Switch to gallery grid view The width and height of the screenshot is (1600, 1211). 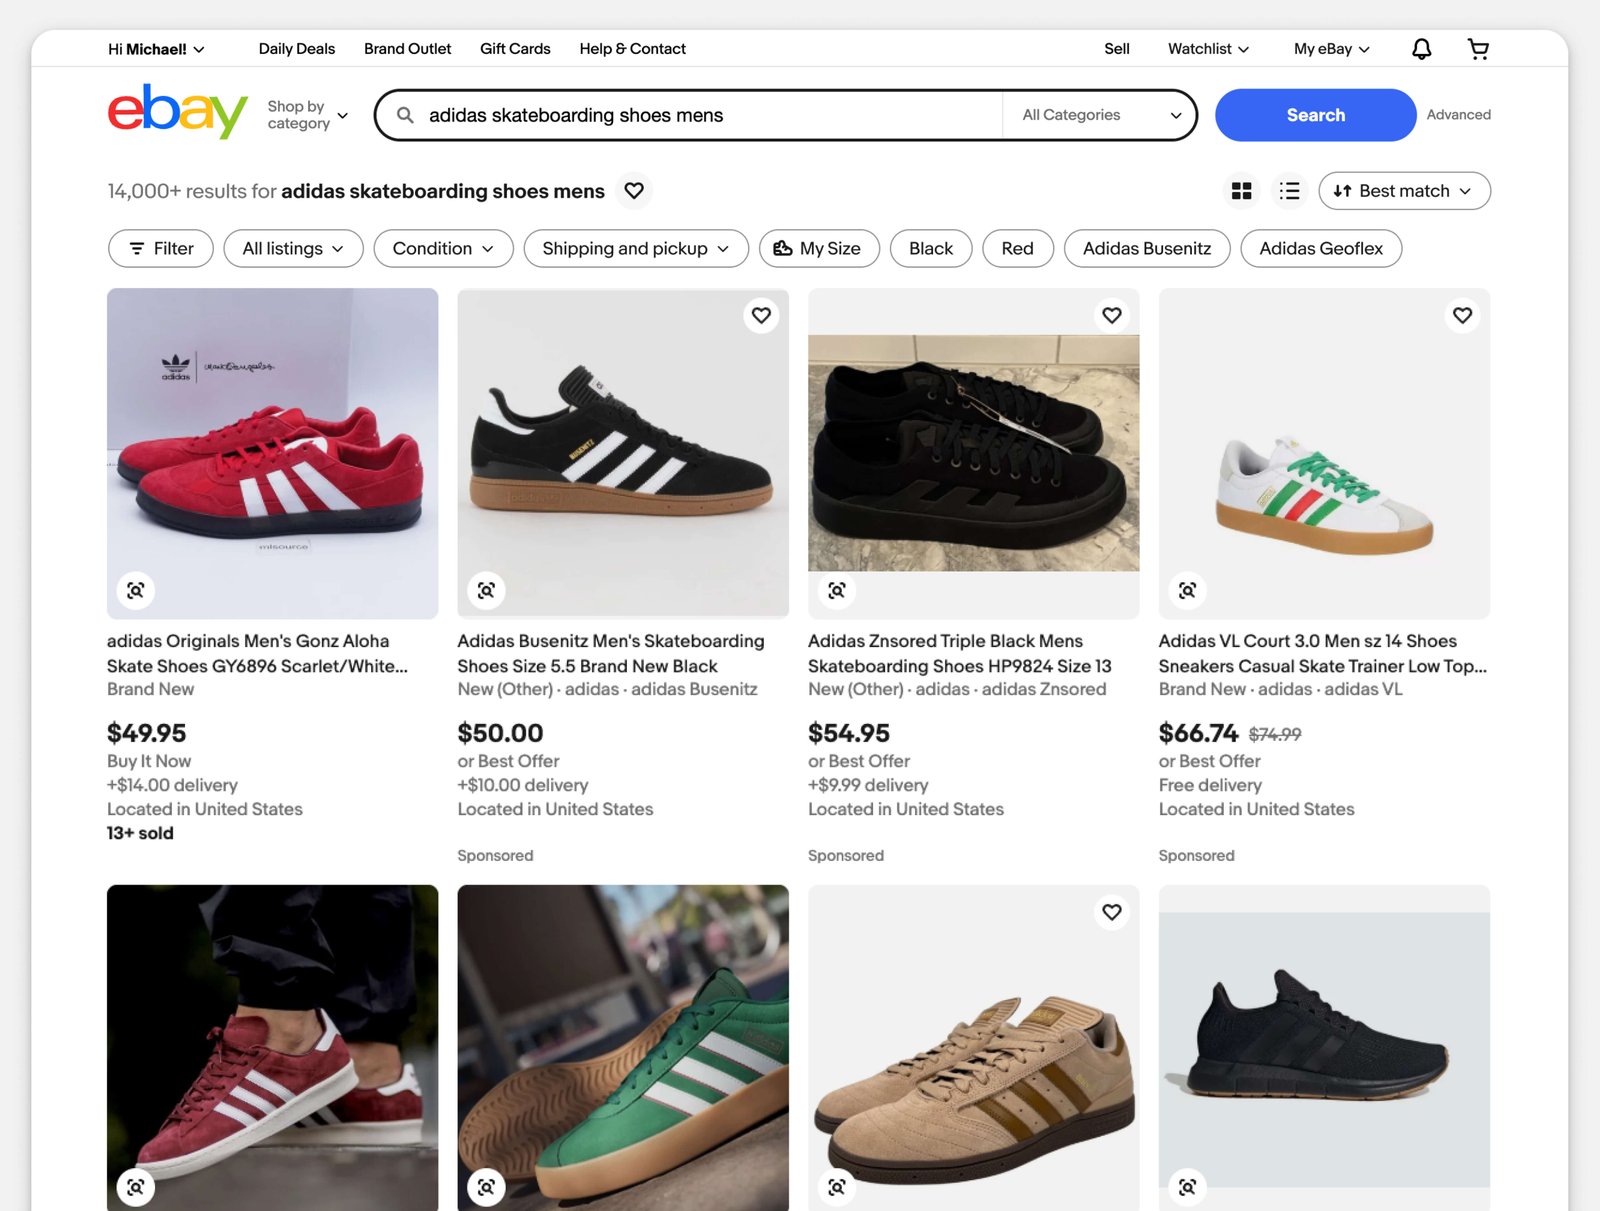tap(1241, 191)
